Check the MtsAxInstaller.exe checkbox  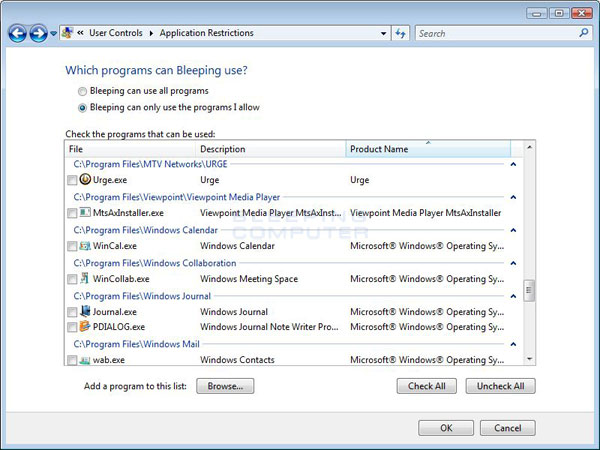tap(72, 213)
